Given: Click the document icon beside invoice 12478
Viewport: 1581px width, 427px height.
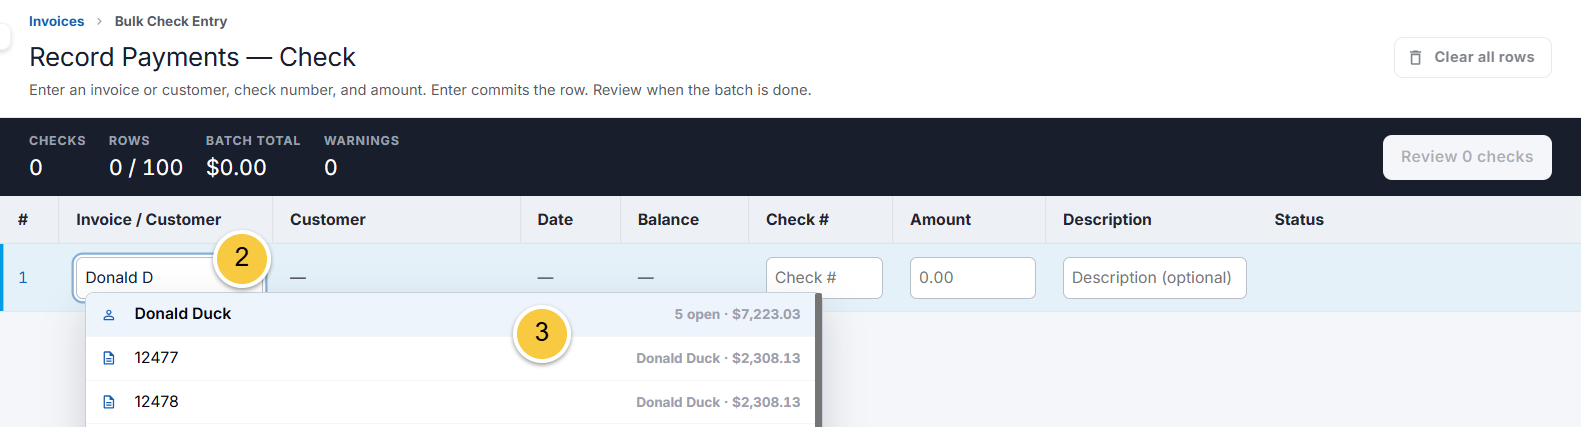Looking at the screenshot, I should (x=109, y=402).
